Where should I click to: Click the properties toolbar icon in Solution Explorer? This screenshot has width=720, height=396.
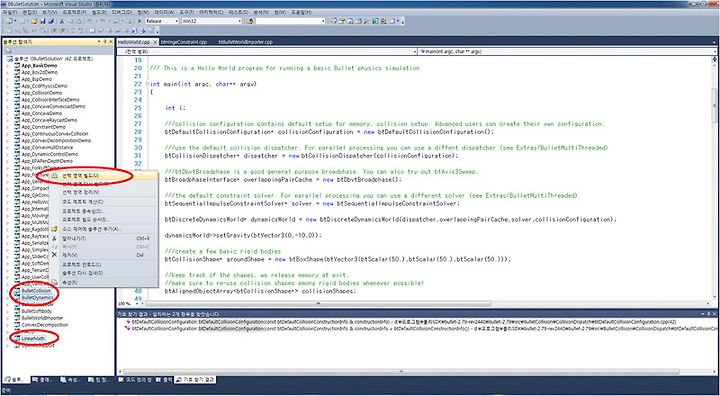pos(8,50)
